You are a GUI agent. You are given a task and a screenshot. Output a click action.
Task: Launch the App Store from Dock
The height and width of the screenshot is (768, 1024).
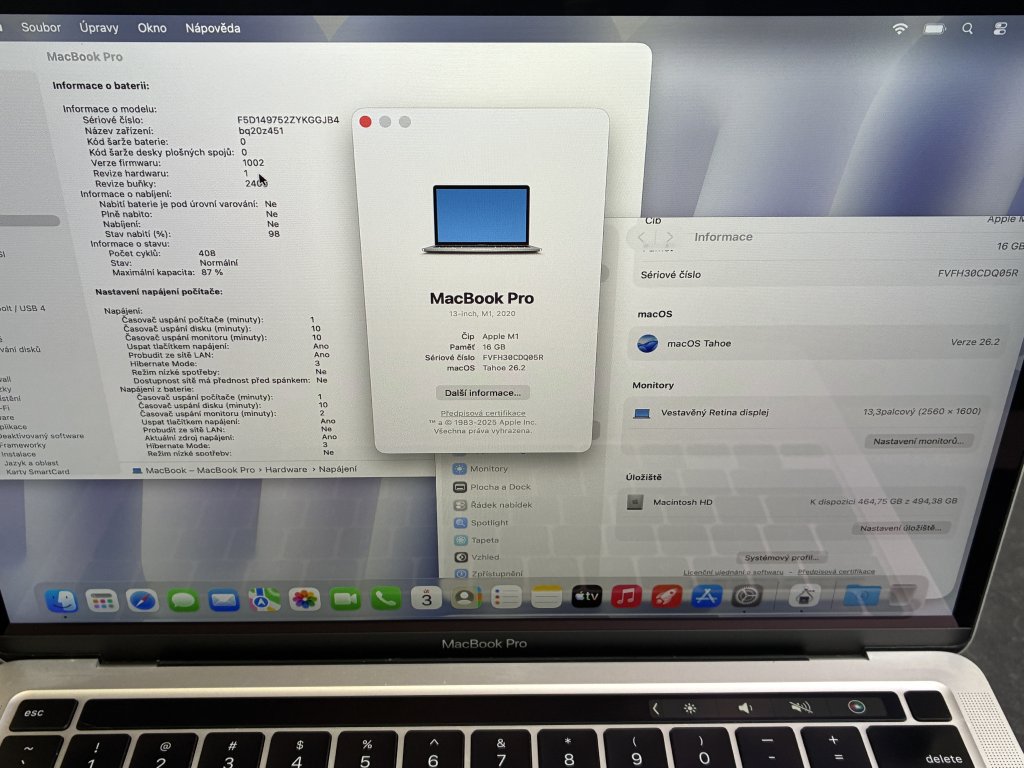coord(707,597)
